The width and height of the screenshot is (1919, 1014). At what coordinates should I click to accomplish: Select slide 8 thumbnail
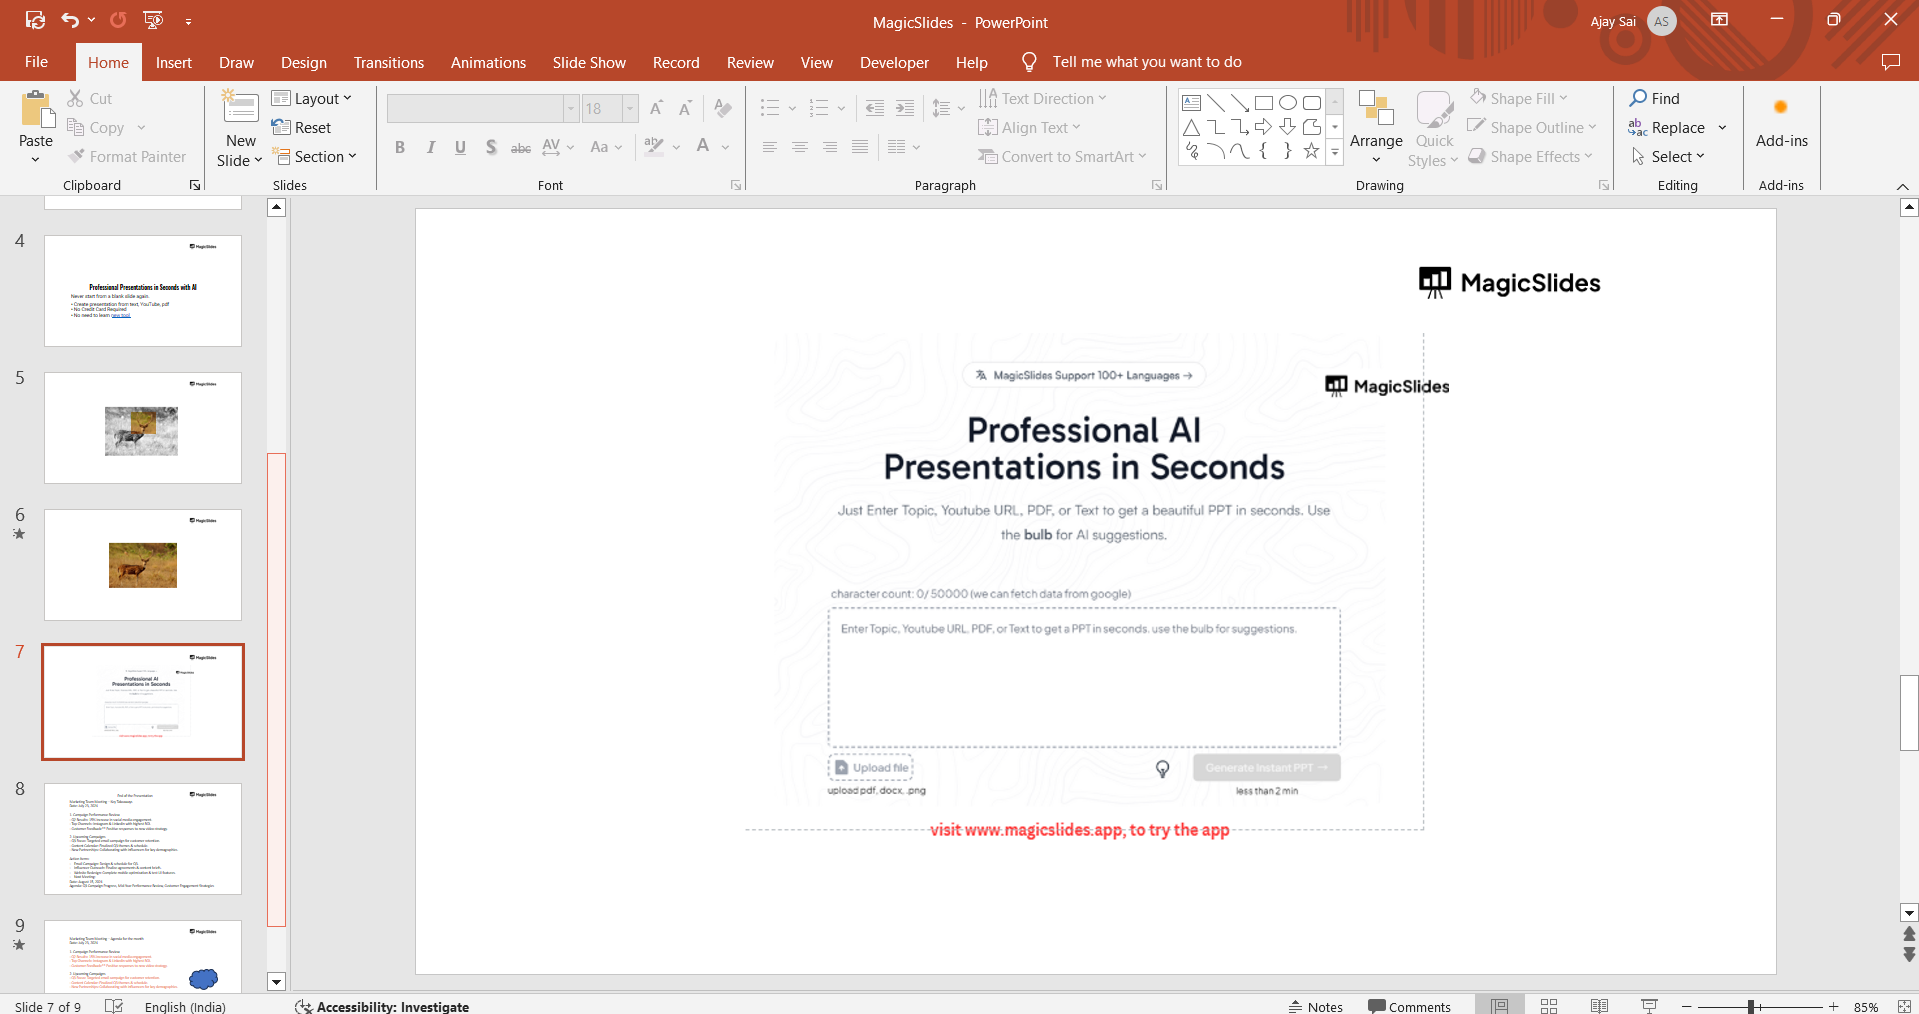pyautogui.click(x=143, y=838)
